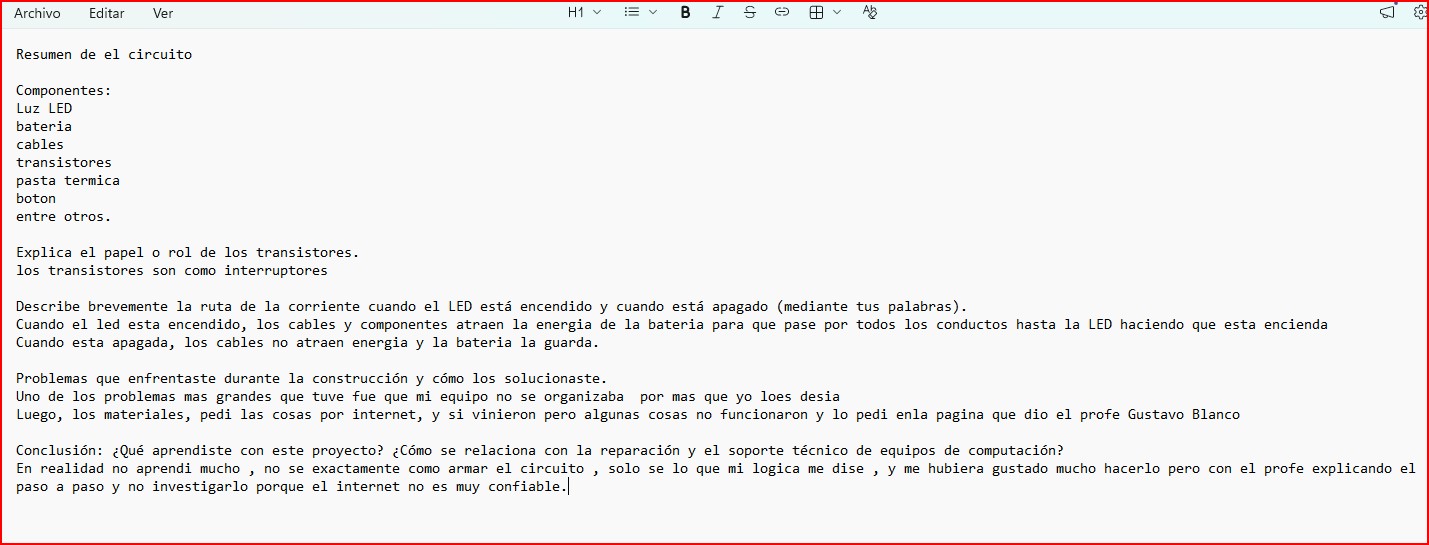Toggle strikethrough formatting
The height and width of the screenshot is (545, 1429).
coord(750,13)
